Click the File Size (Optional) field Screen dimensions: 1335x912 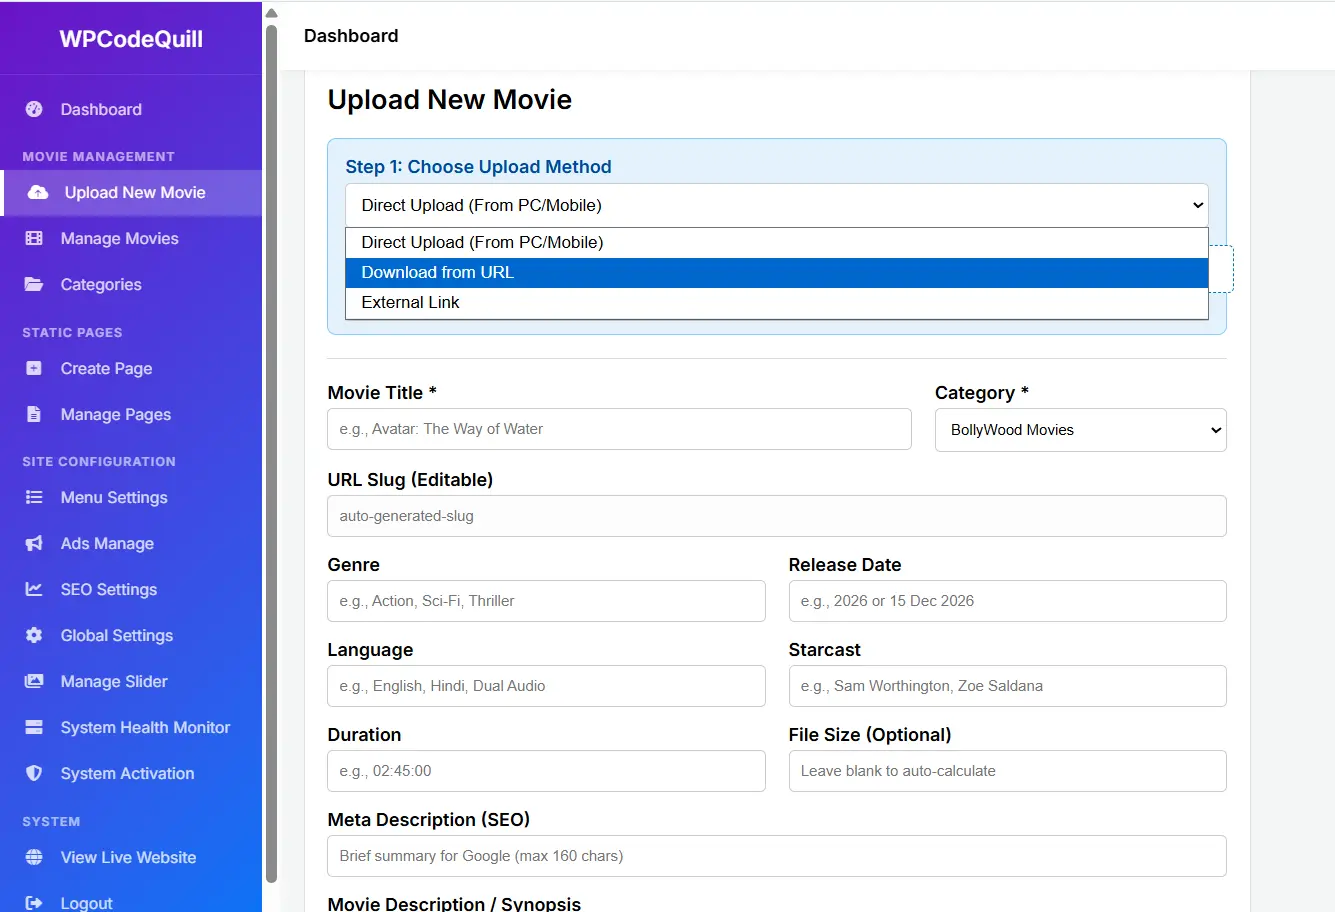click(1007, 771)
